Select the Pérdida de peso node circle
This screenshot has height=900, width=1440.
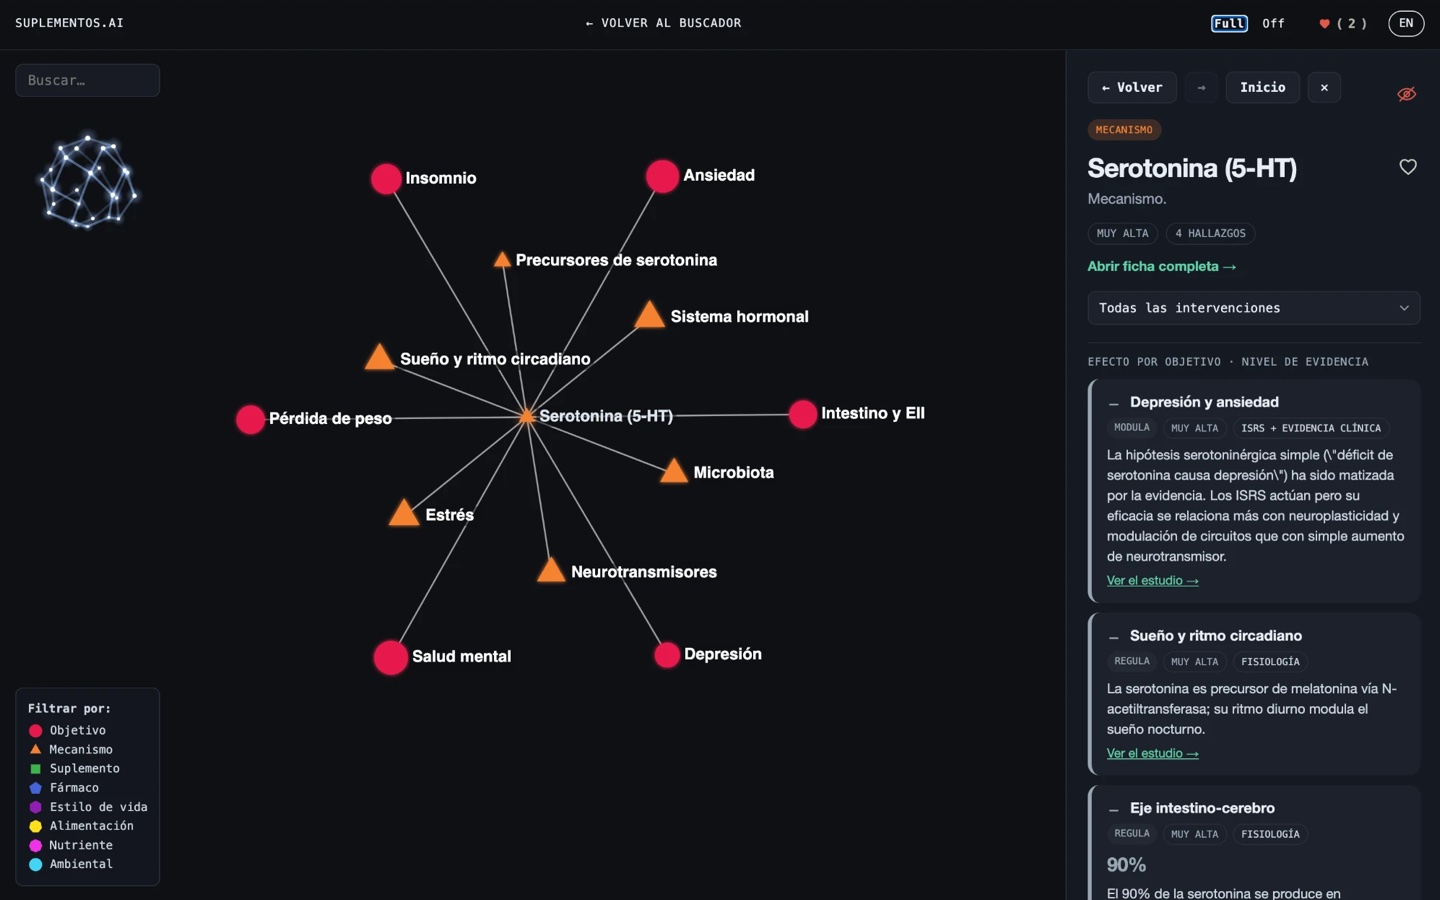coord(250,419)
